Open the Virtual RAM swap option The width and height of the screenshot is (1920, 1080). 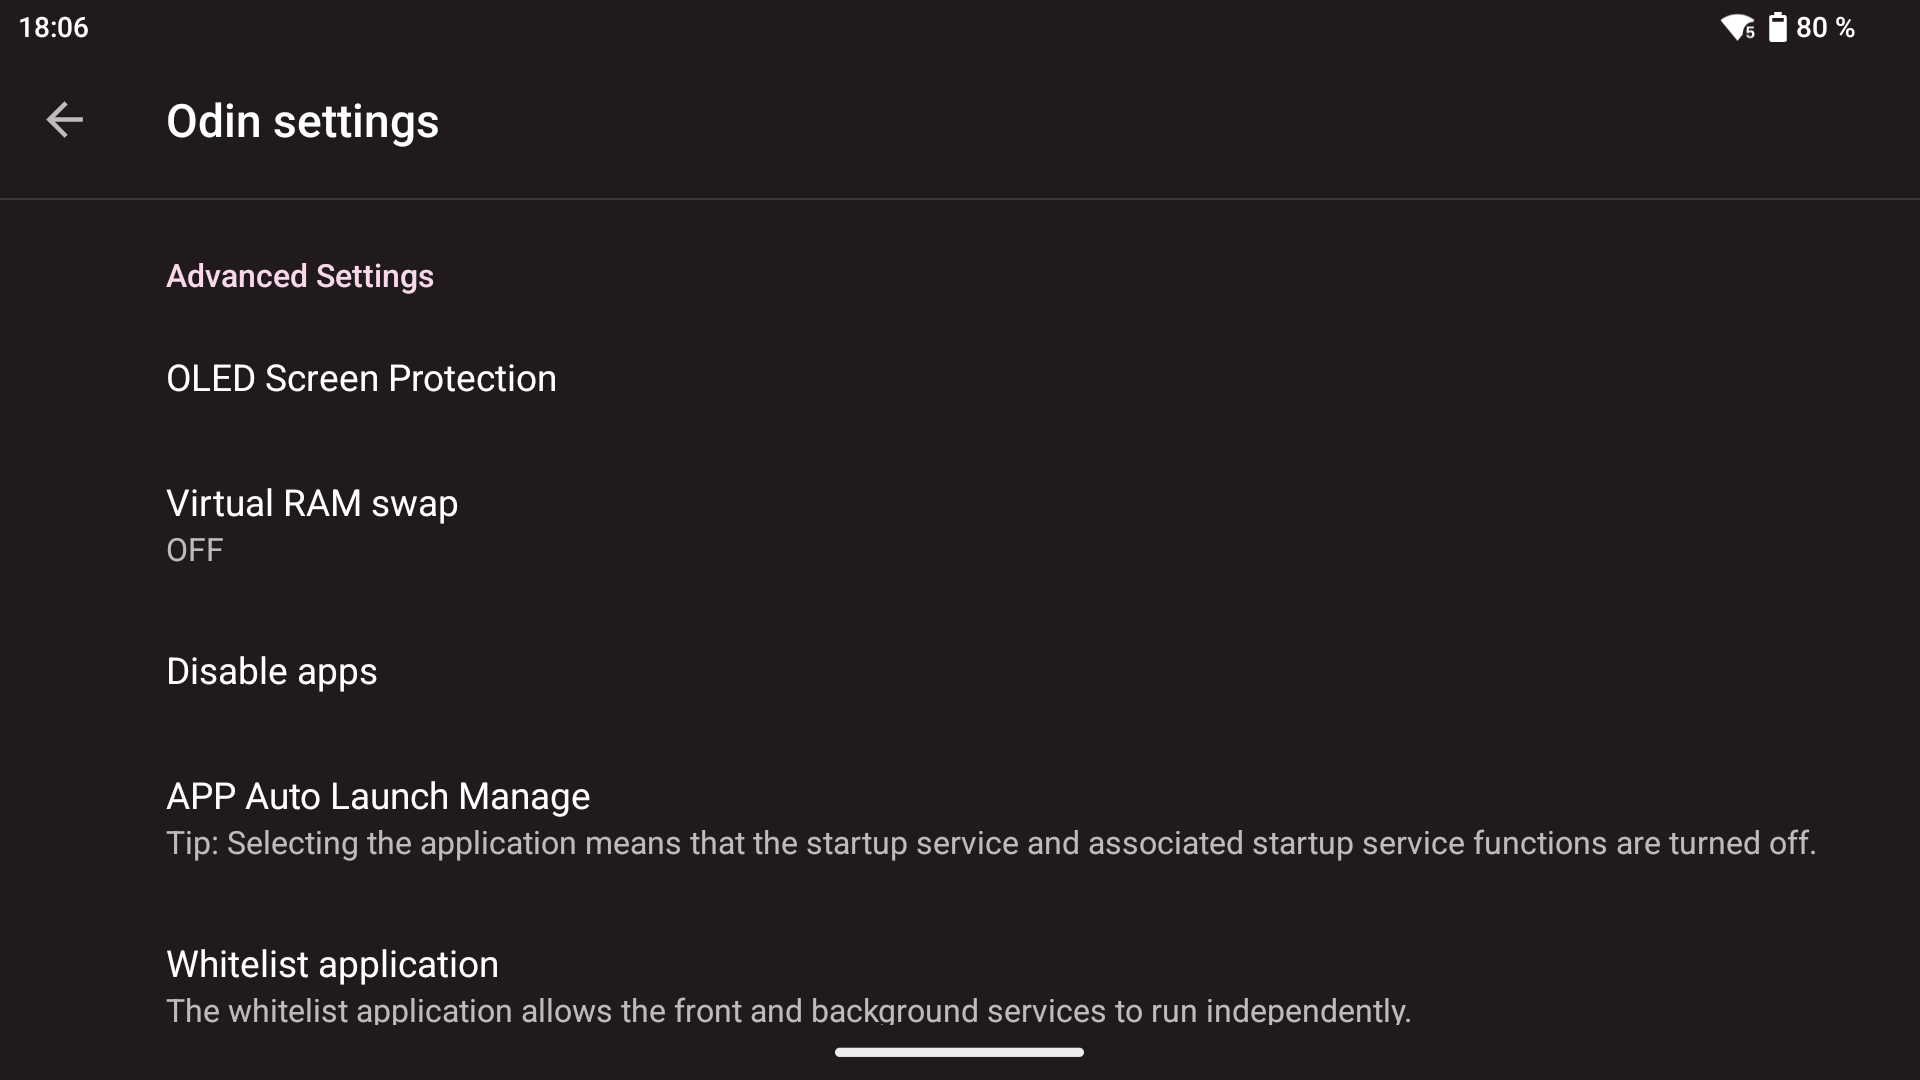pos(312,503)
